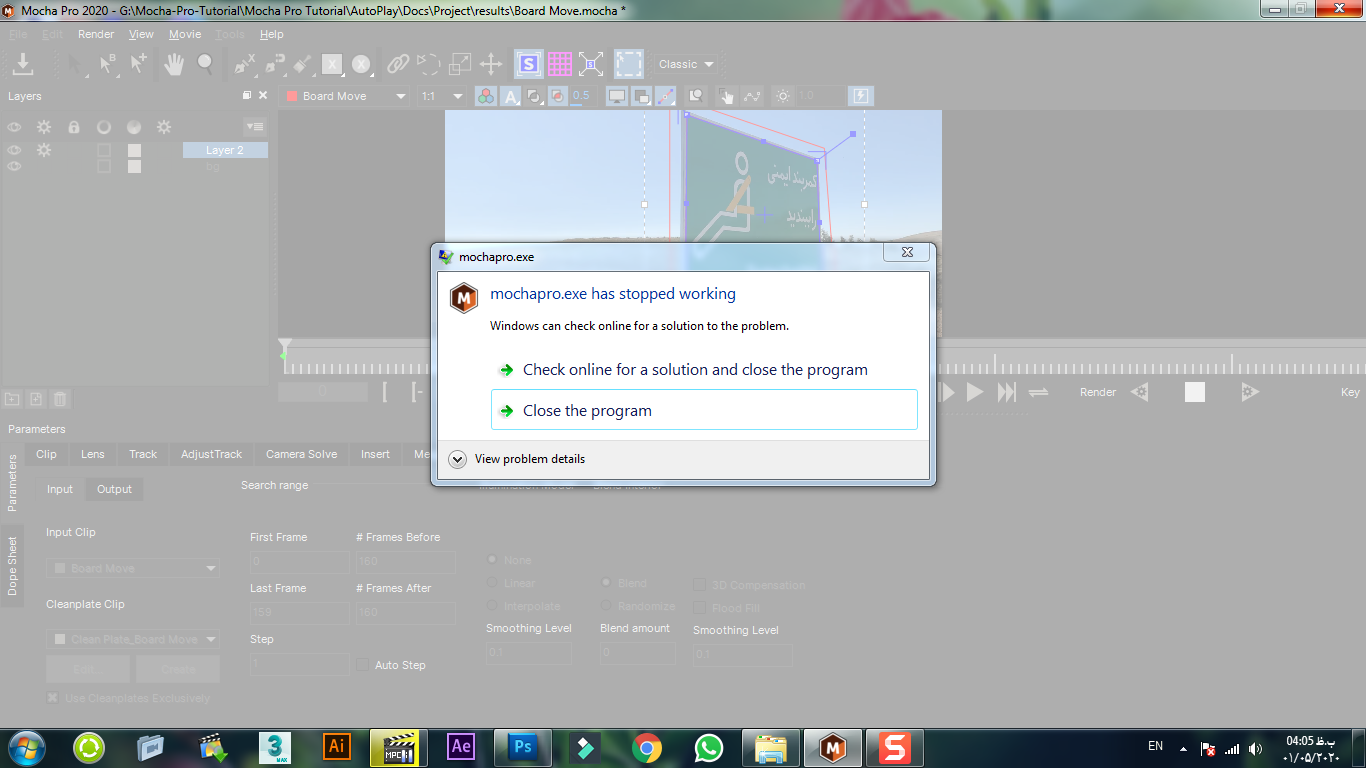
Task: Select the square X rectangle-spline tool
Action: 331,64
